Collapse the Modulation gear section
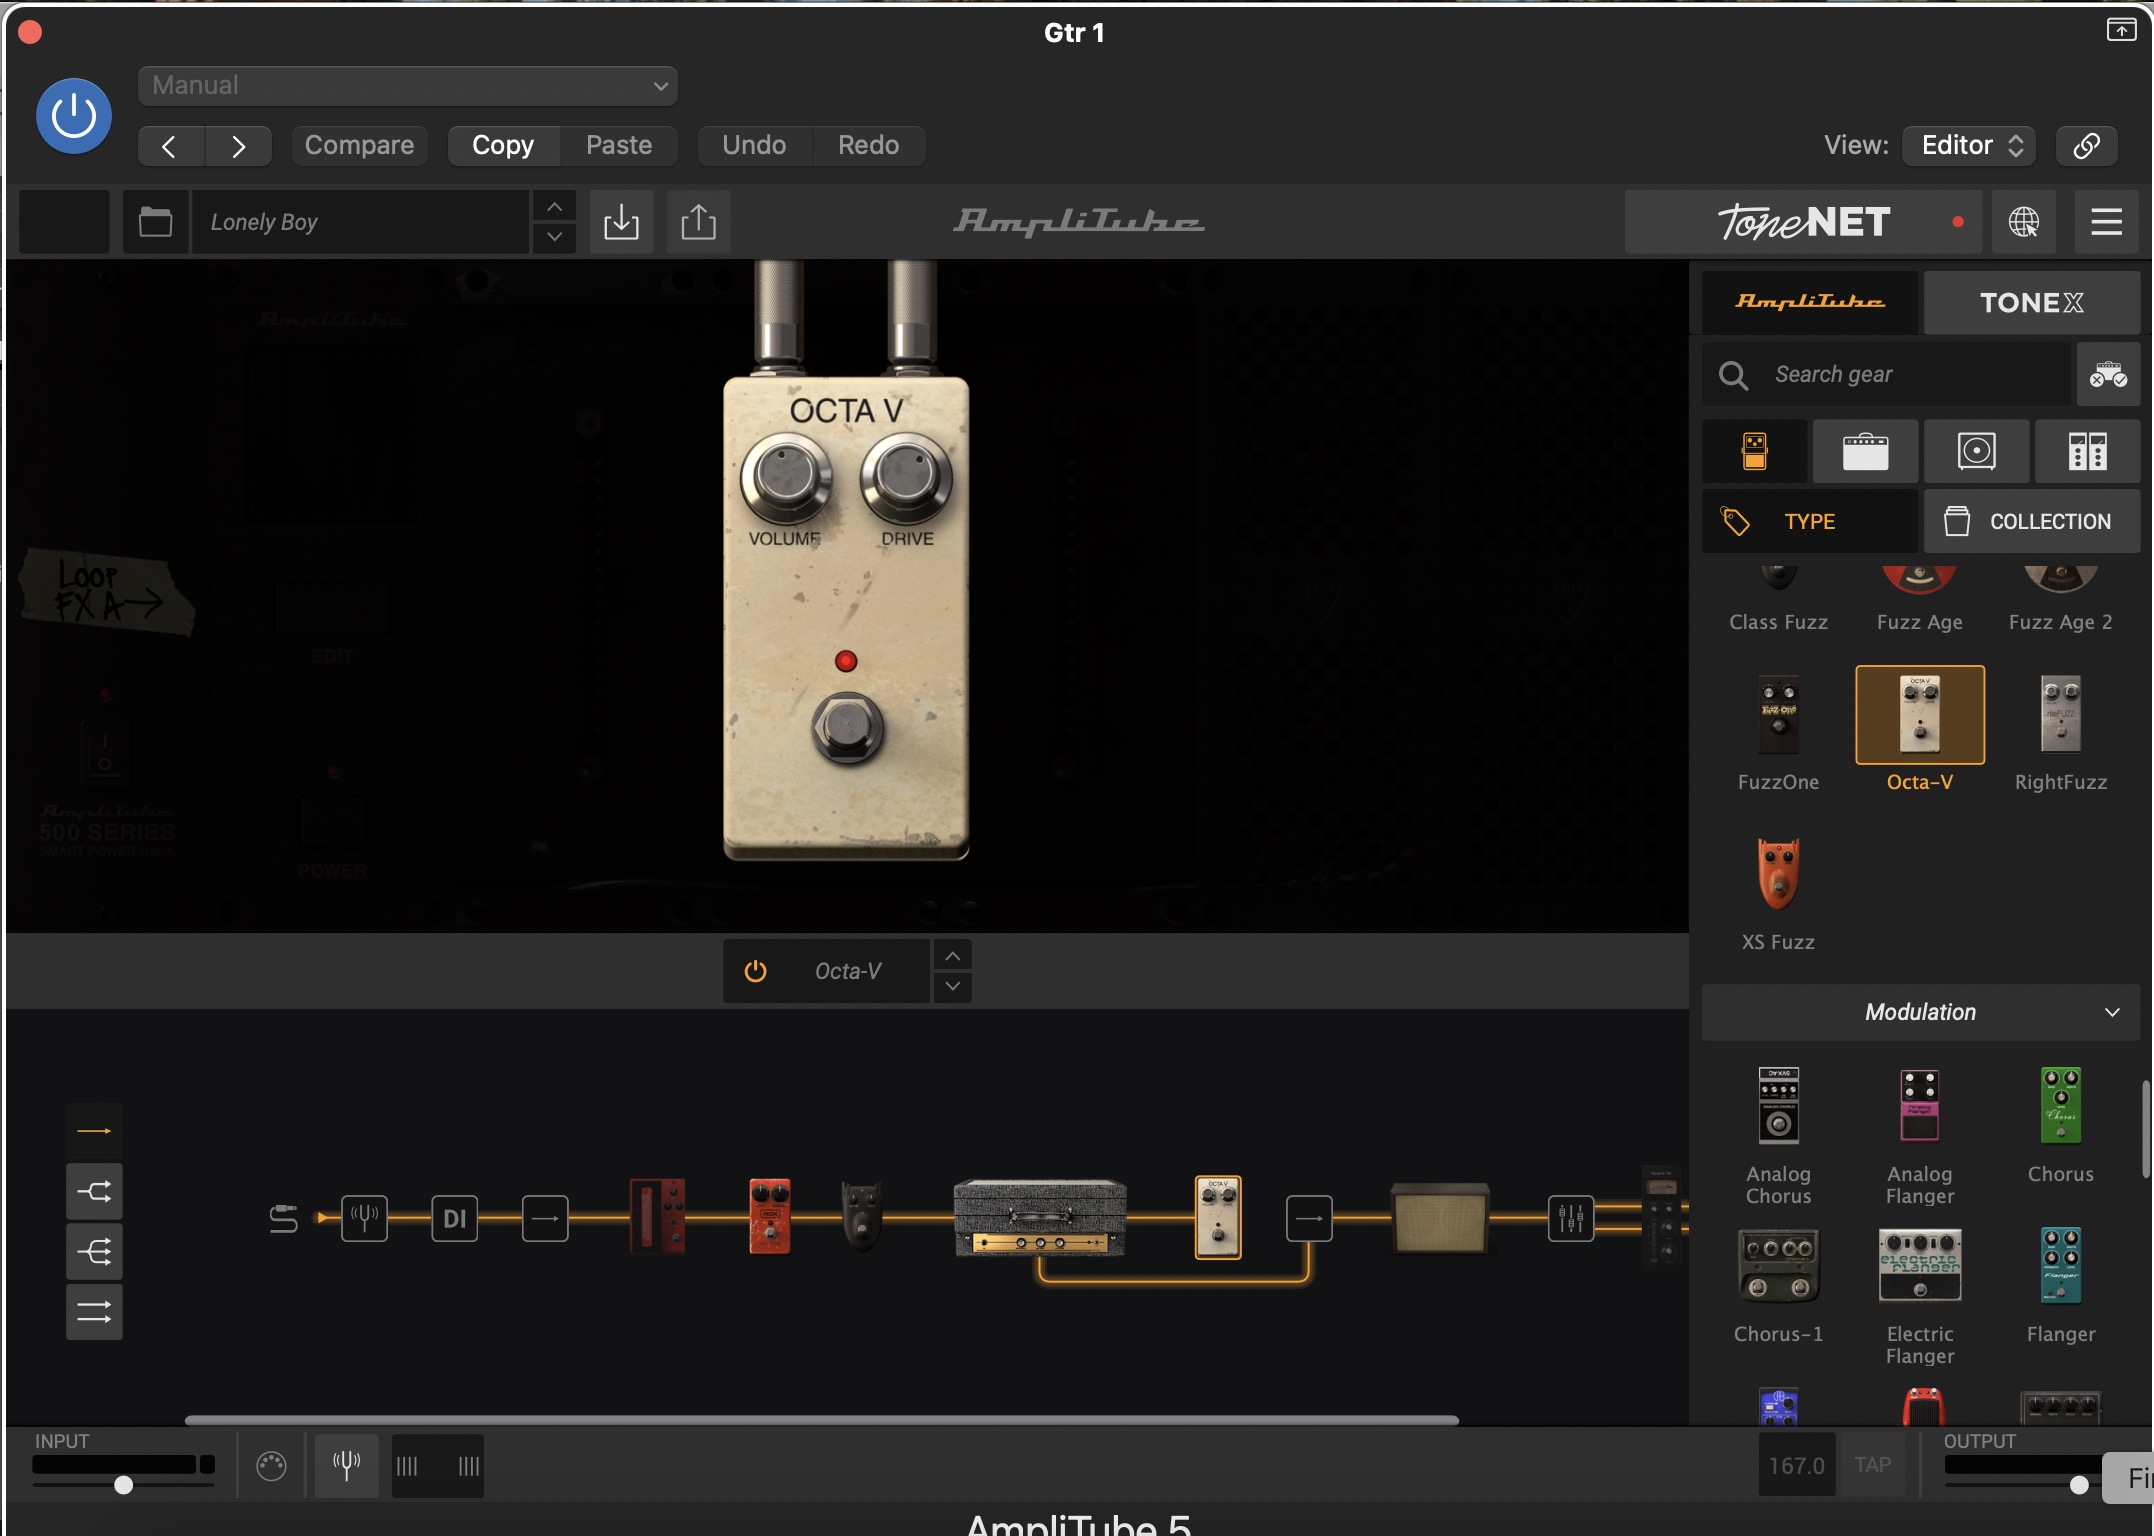 pos(2111,1012)
